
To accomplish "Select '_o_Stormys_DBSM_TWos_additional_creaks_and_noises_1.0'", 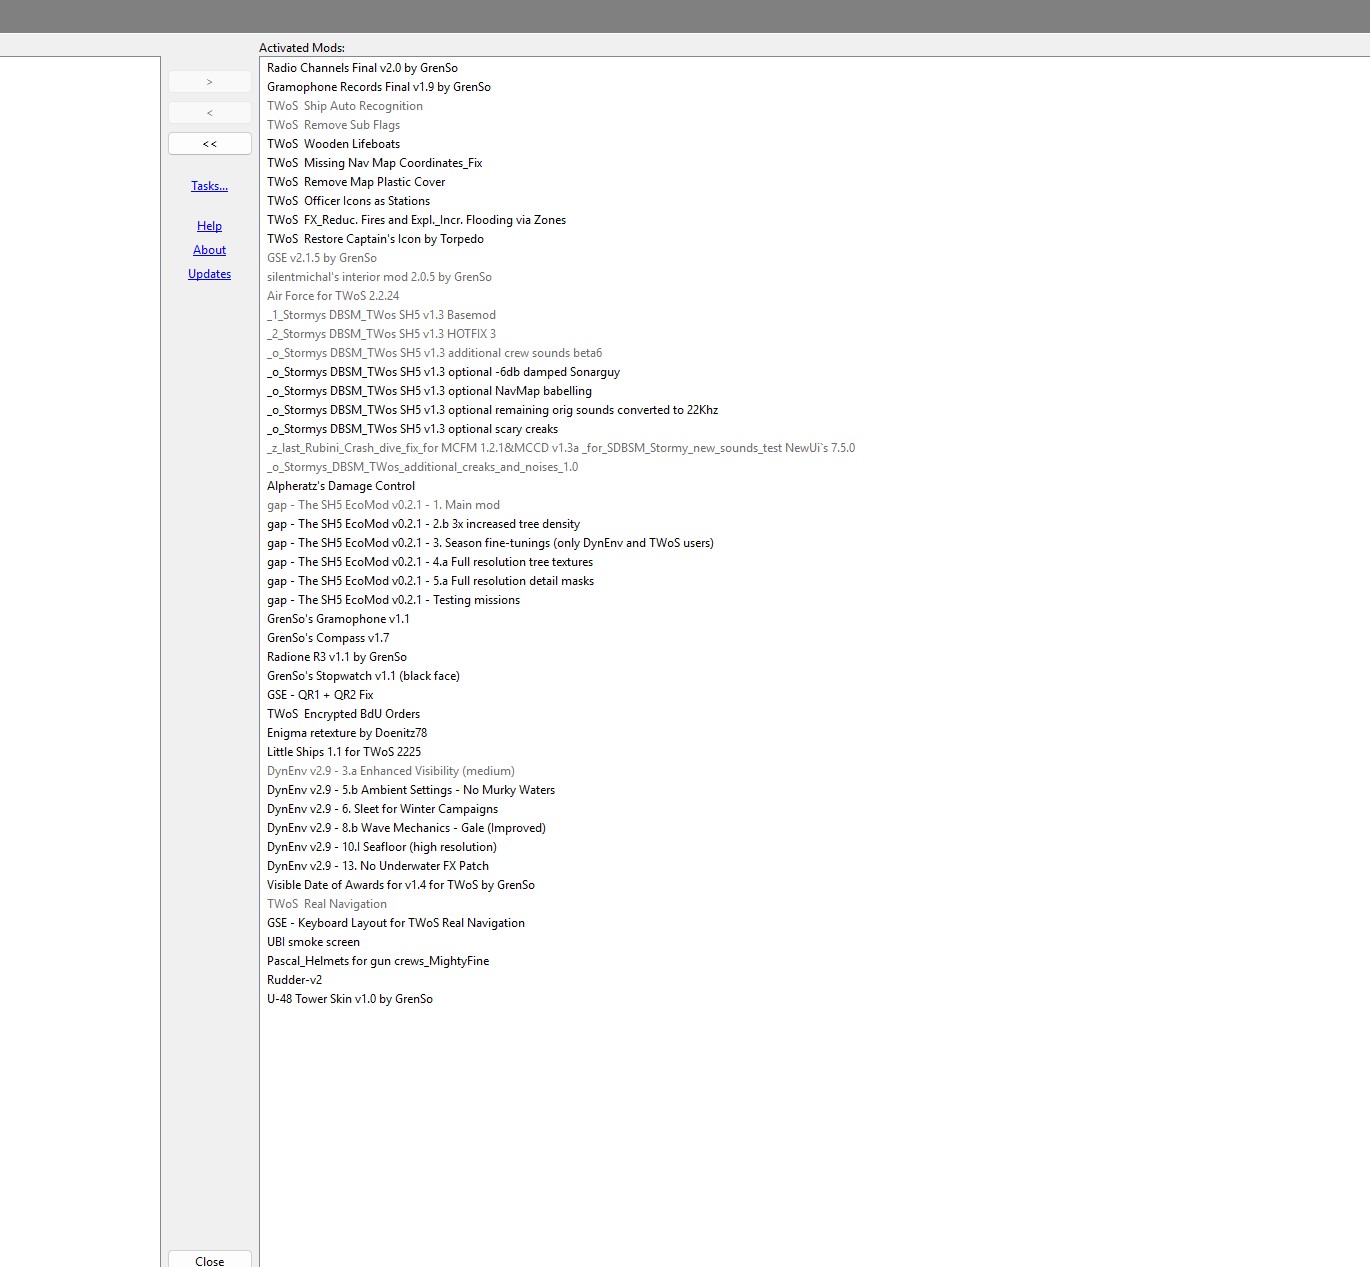I will coord(422,467).
